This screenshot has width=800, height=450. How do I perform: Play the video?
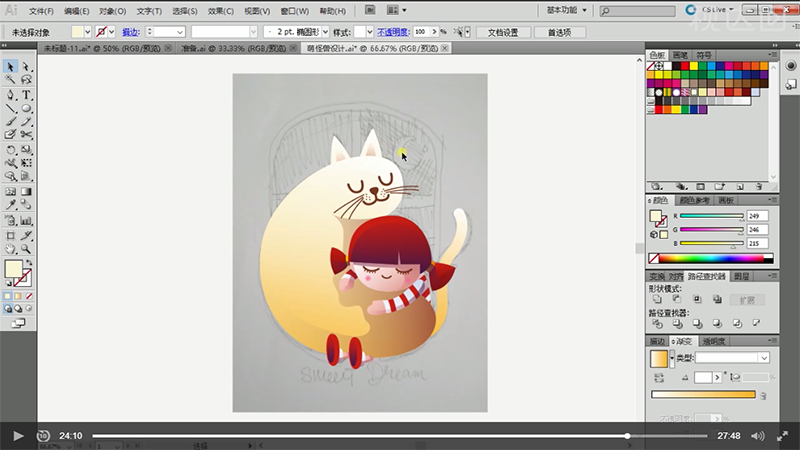(x=18, y=436)
